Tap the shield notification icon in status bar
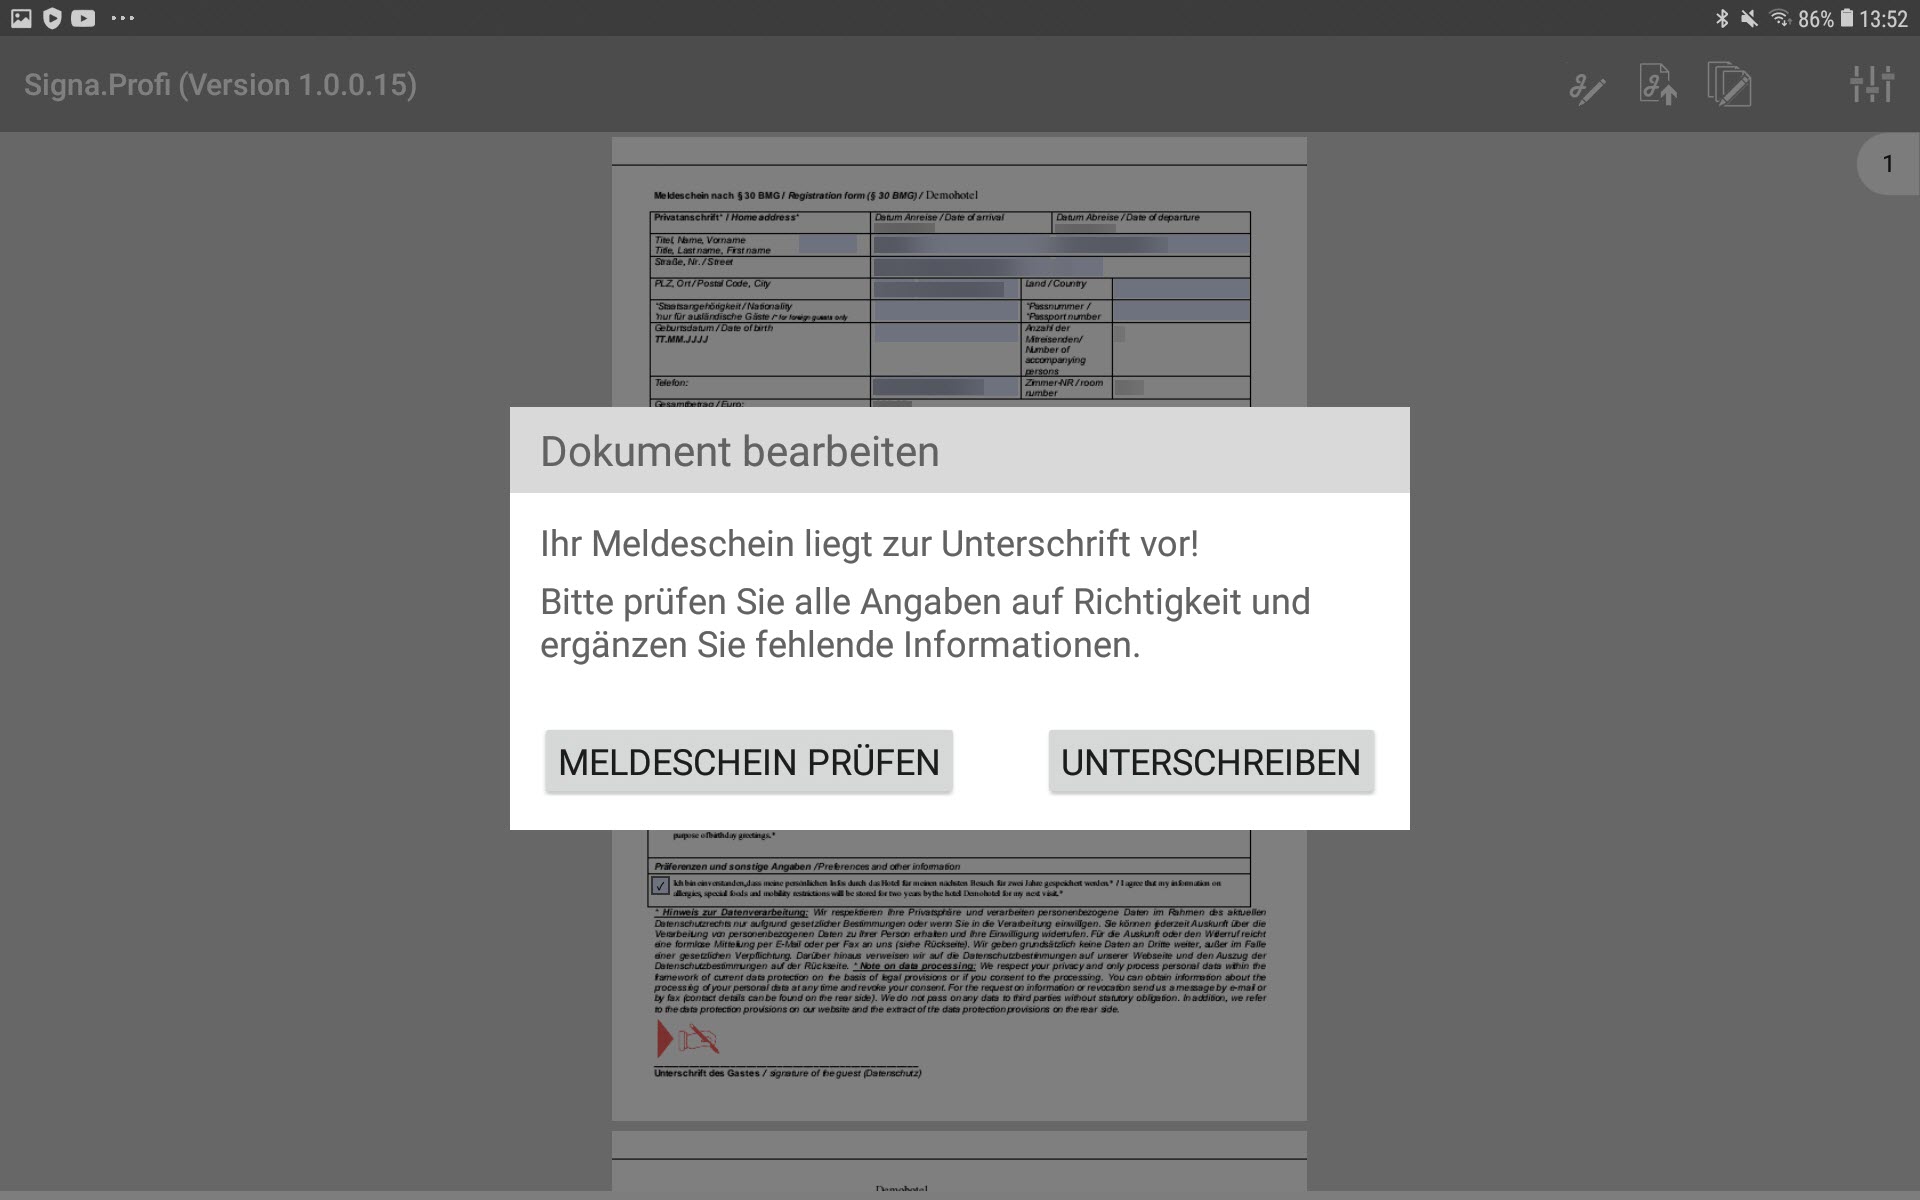Image resolution: width=1920 pixels, height=1200 pixels. 52,18
